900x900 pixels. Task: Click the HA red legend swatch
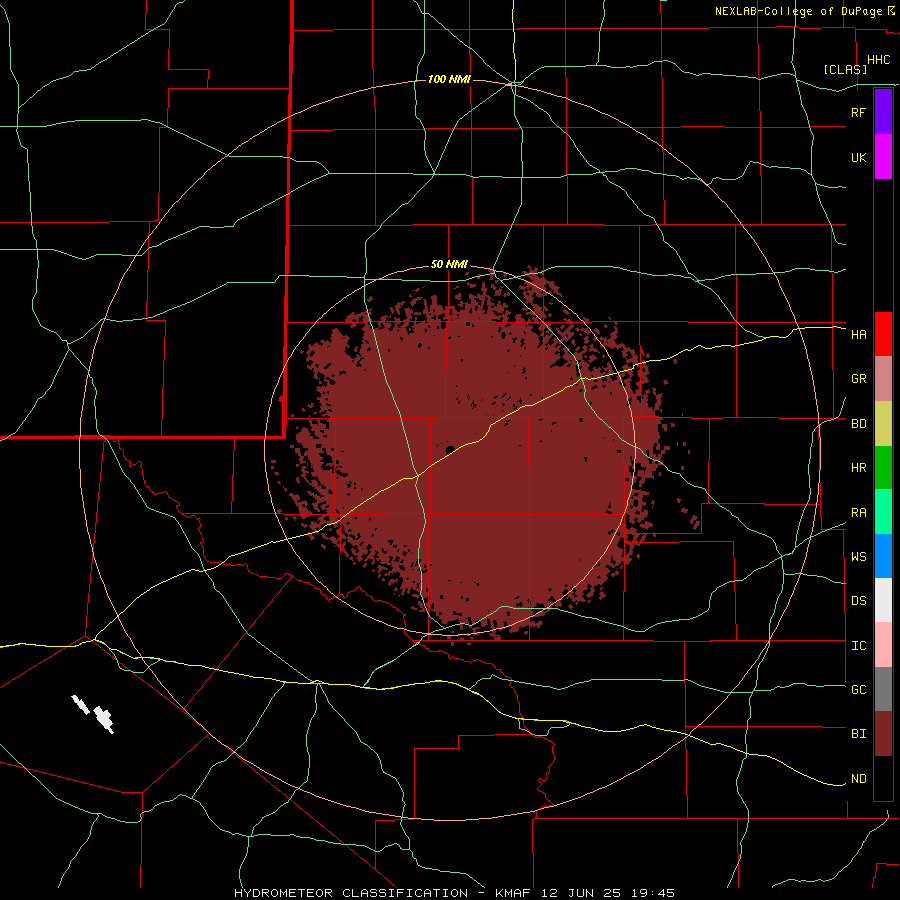pyautogui.click(x=883, y=334)
